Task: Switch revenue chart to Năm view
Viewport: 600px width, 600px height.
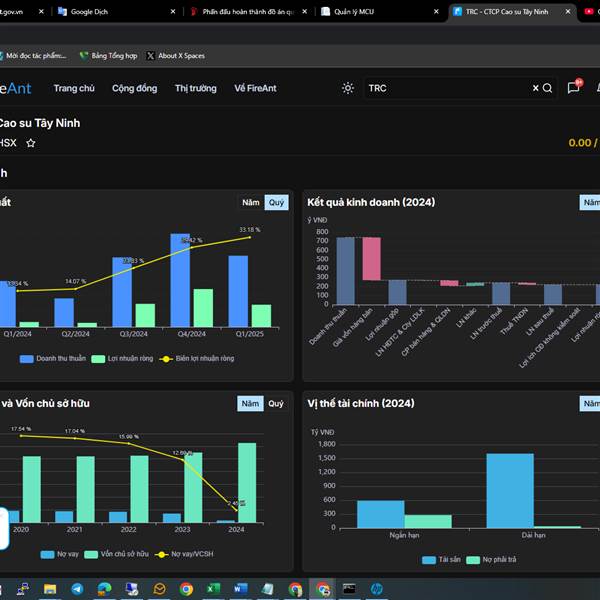Action: click(251, 202)
